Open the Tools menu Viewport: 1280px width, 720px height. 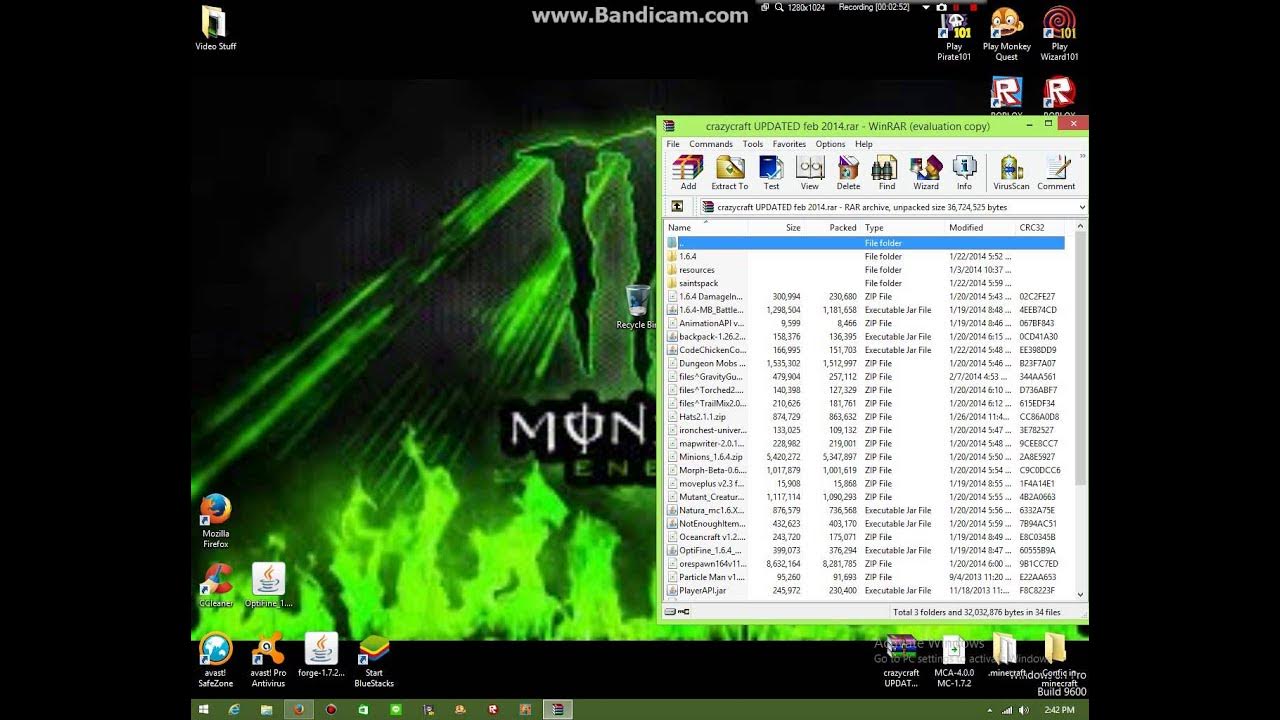753,144
